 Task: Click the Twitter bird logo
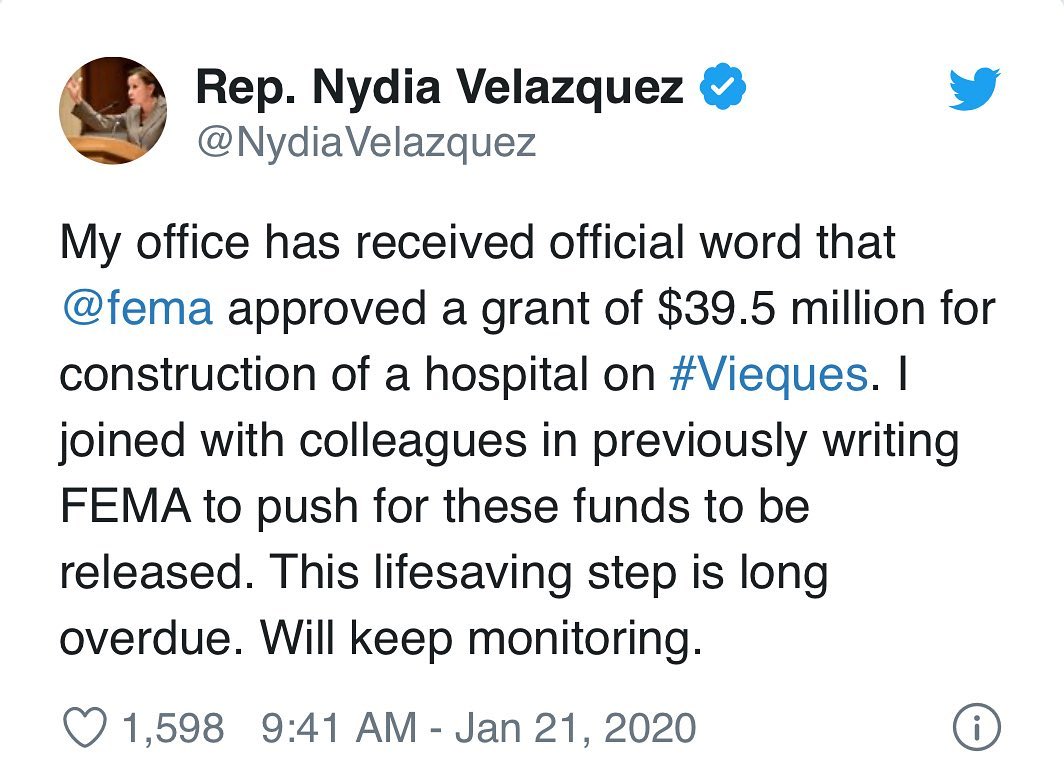point(974,88)
